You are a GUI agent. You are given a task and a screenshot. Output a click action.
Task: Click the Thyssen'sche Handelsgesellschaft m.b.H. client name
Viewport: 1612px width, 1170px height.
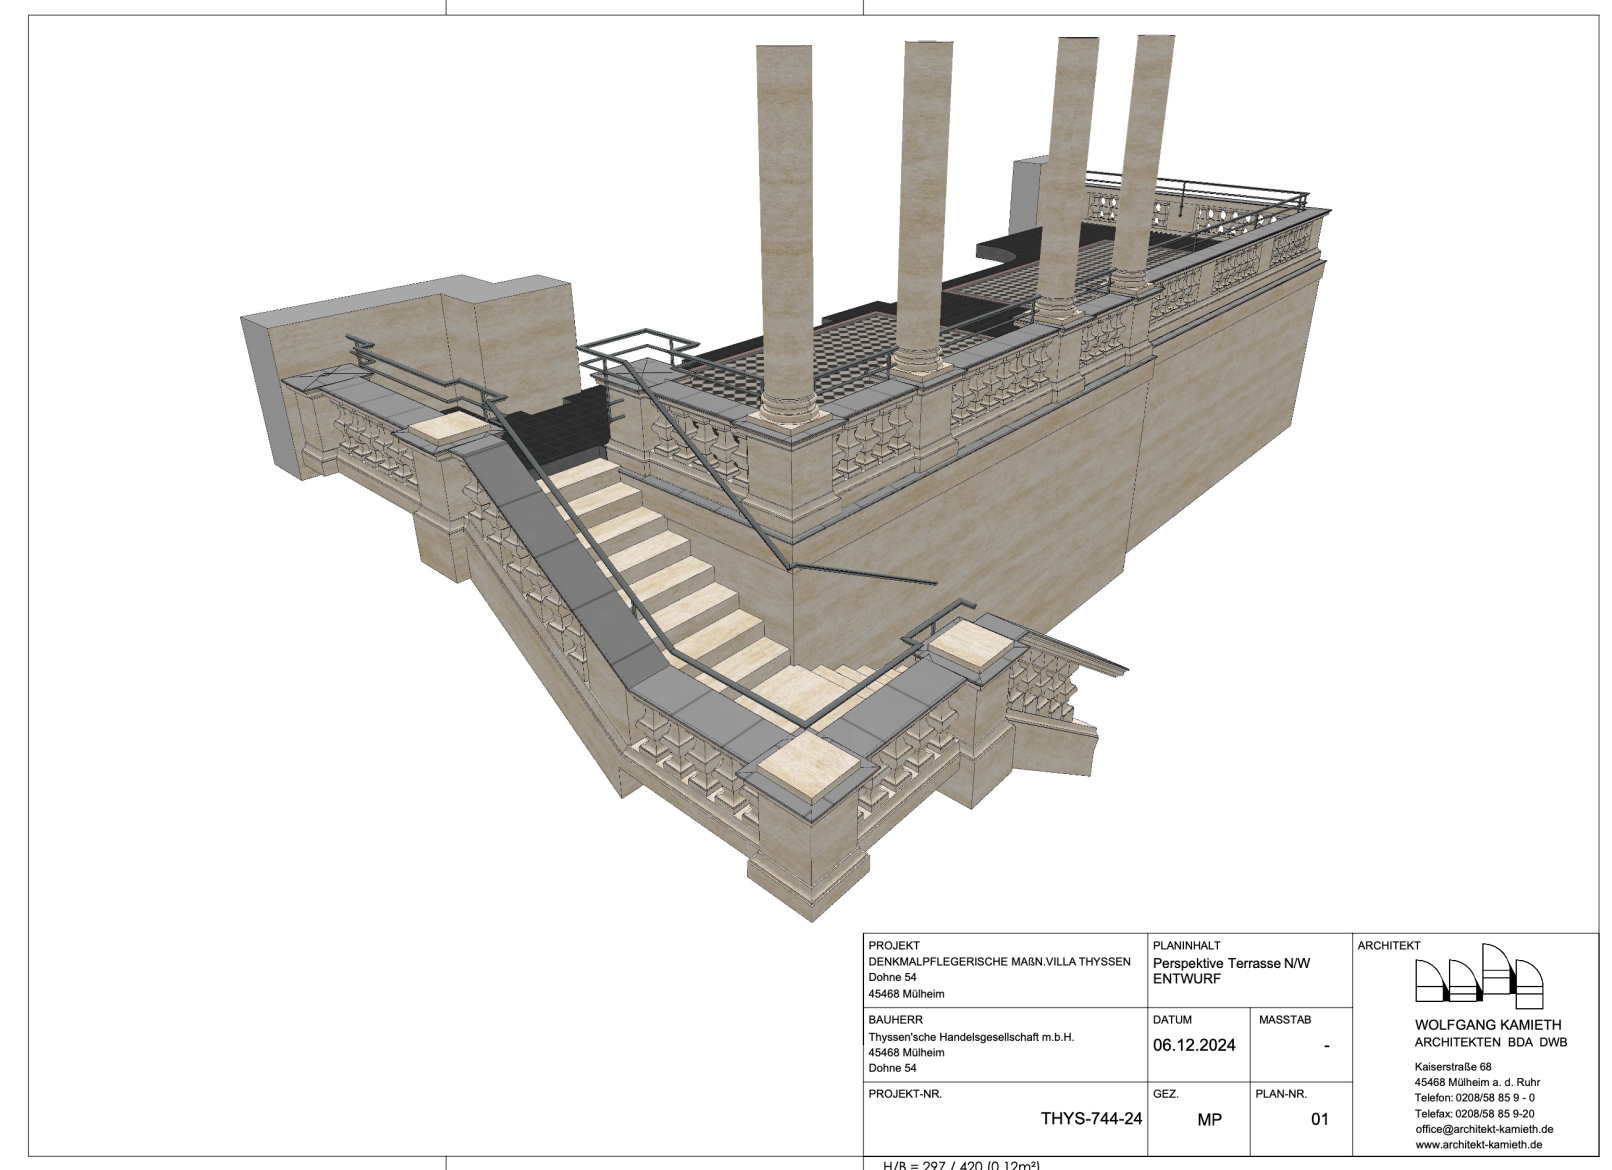click(x=971, y=1037)
